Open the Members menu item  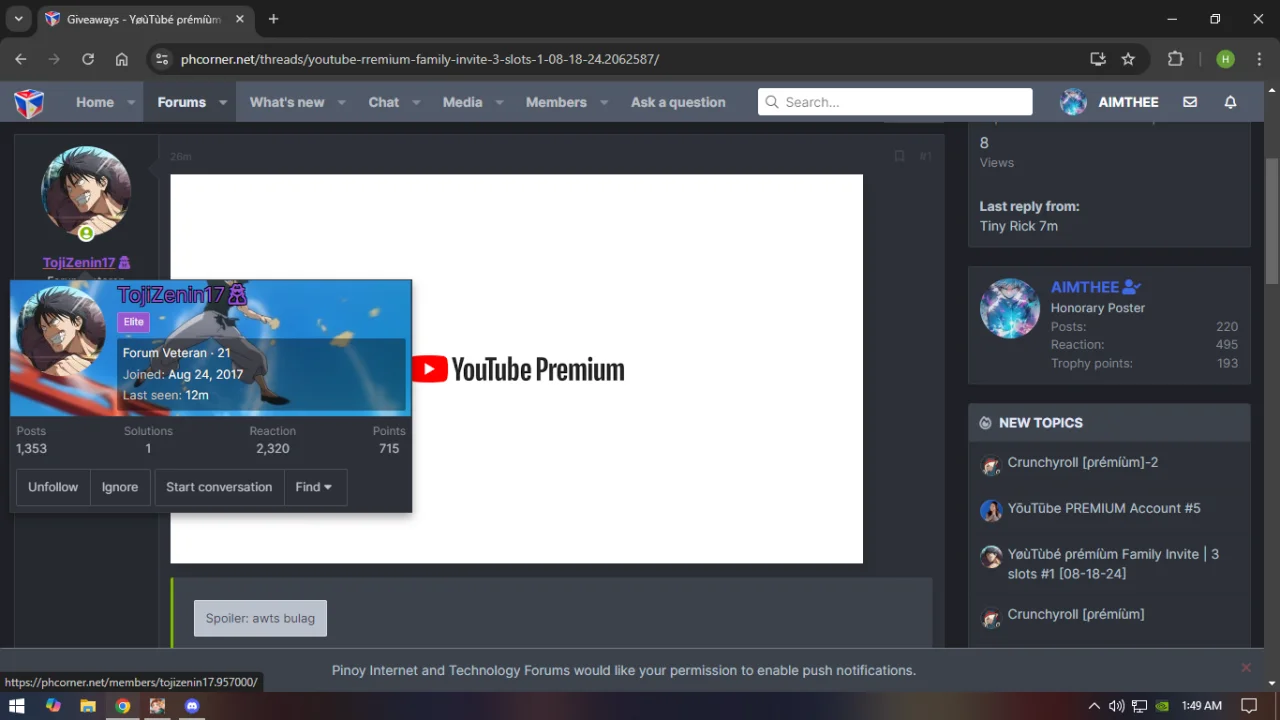coord(556,102)
